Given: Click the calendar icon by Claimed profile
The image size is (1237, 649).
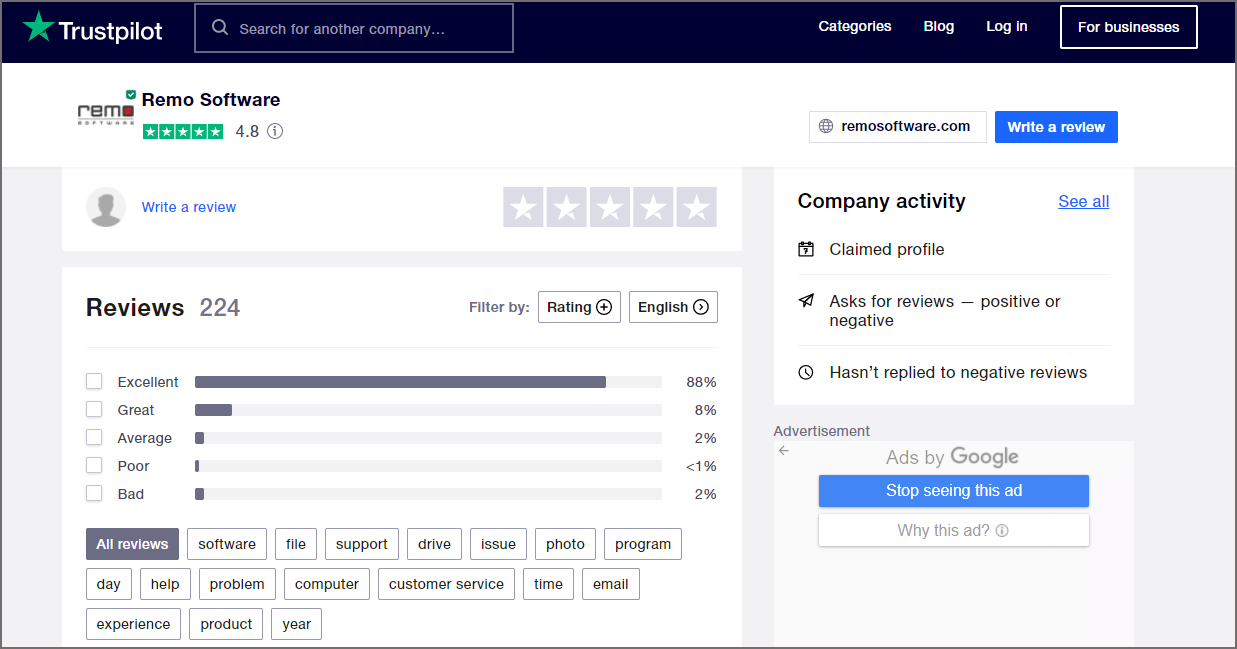Looking at the screenshot, I should [806, 249].
